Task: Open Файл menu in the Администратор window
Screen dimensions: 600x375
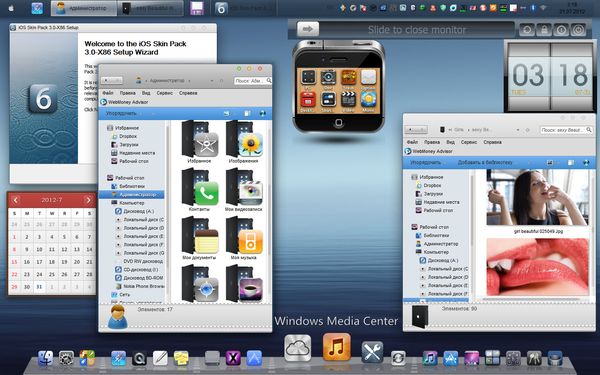Action: 108,93
